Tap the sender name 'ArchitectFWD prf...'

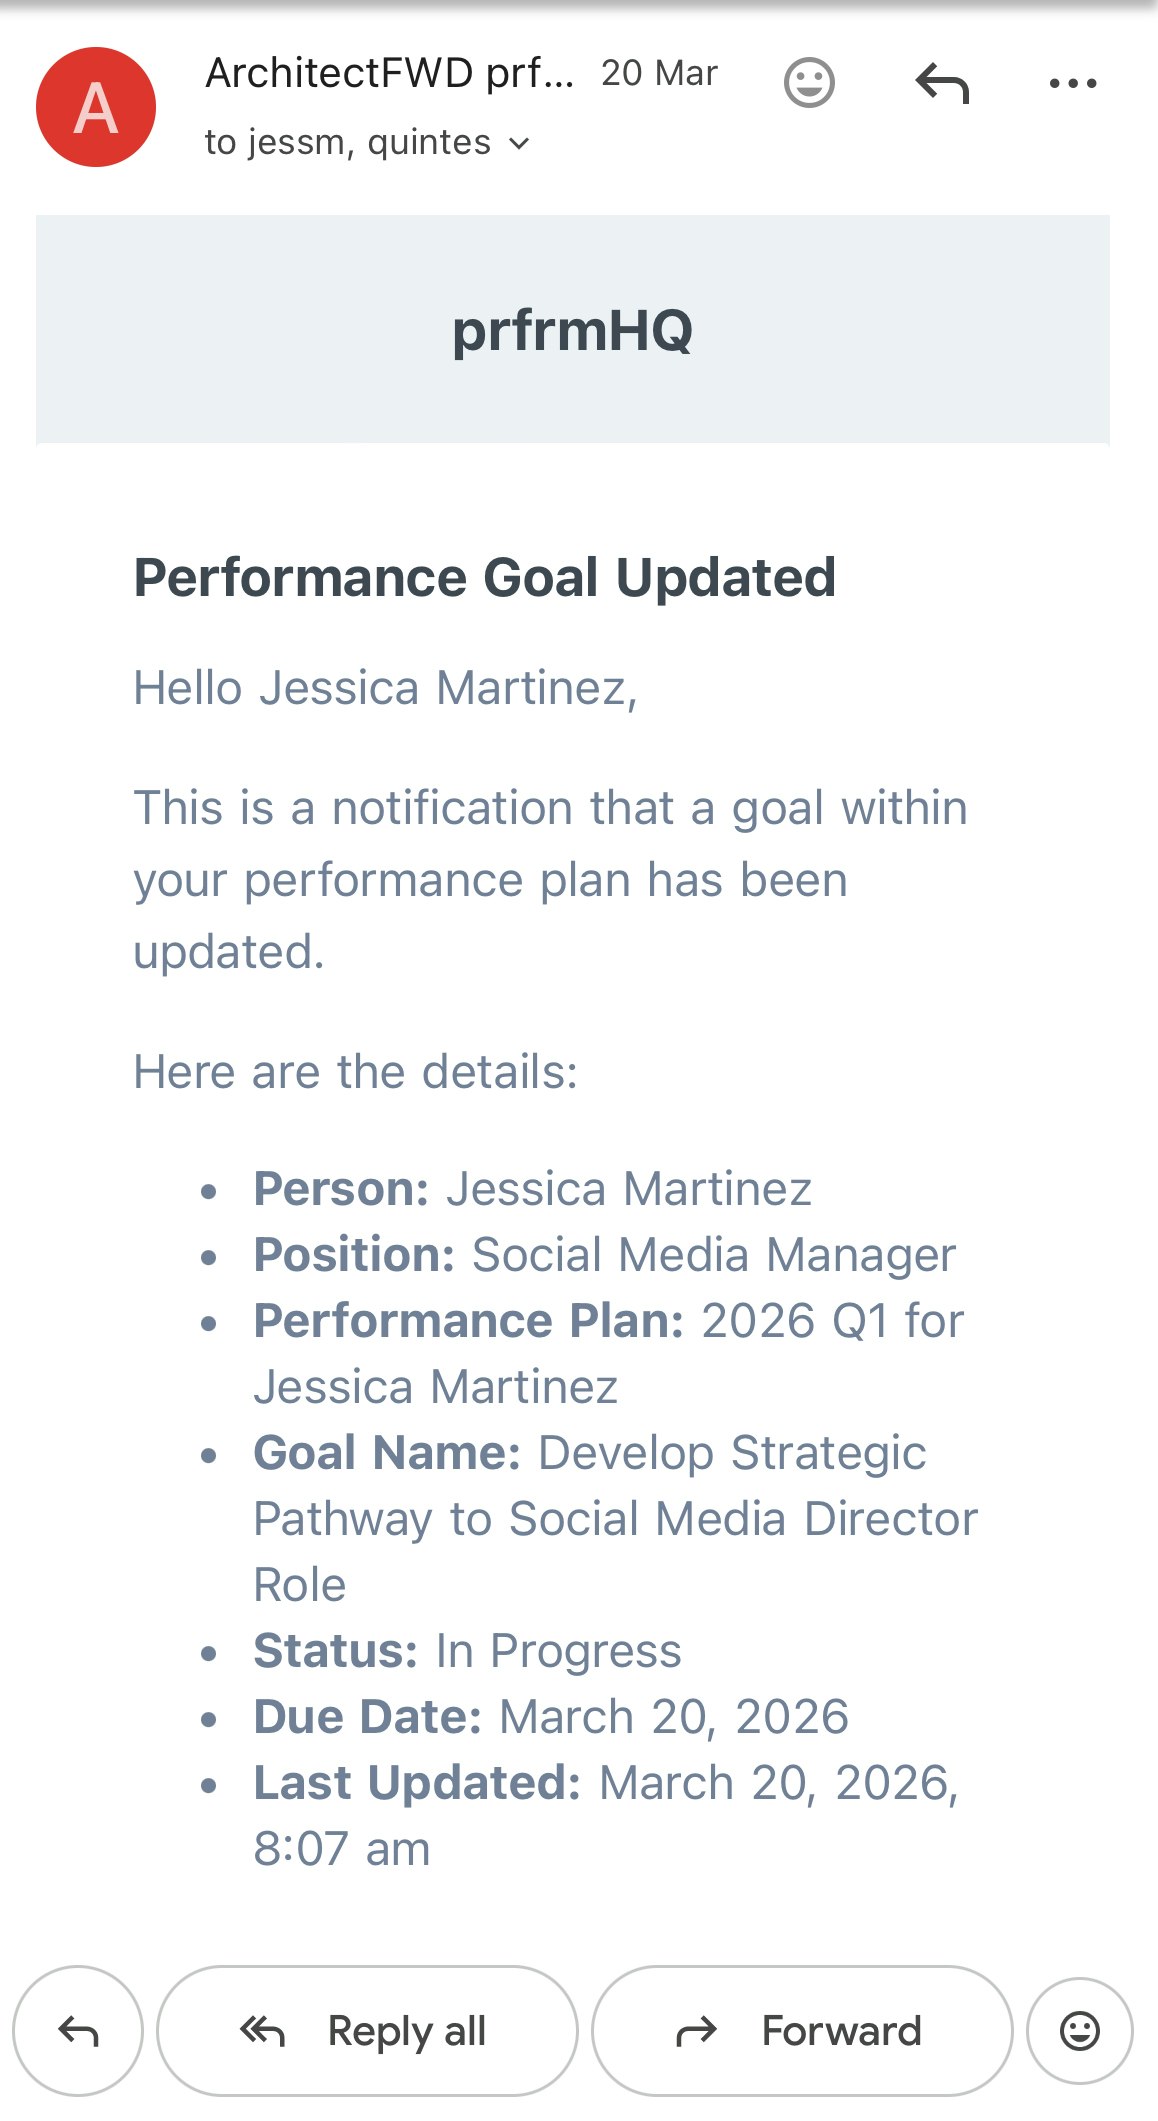tap(389, 73)
